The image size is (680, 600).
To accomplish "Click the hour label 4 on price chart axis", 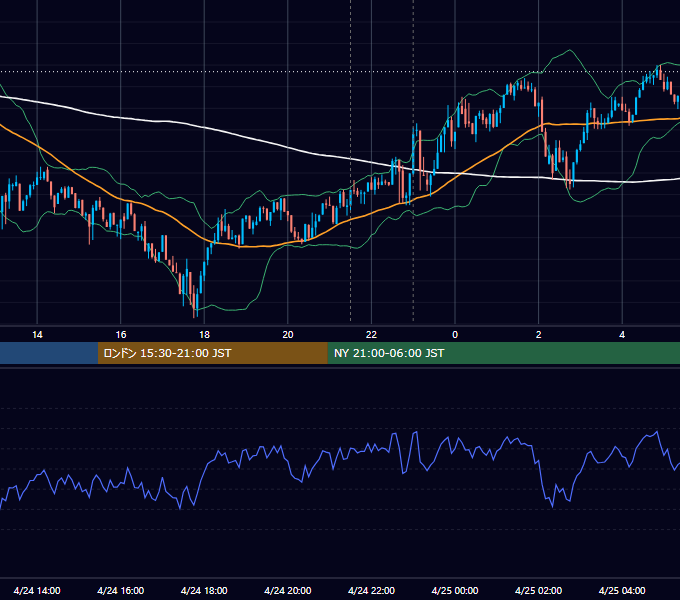I will (622, 335).
